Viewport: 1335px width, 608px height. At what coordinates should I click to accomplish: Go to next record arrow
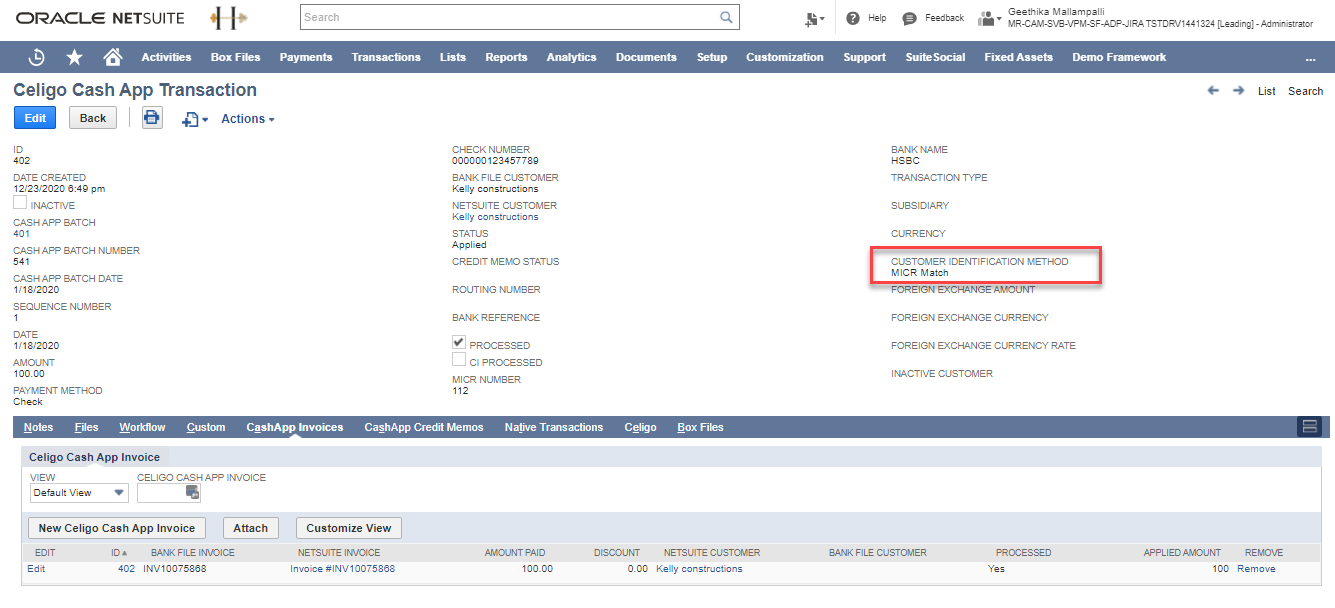tap(1238, 90)
